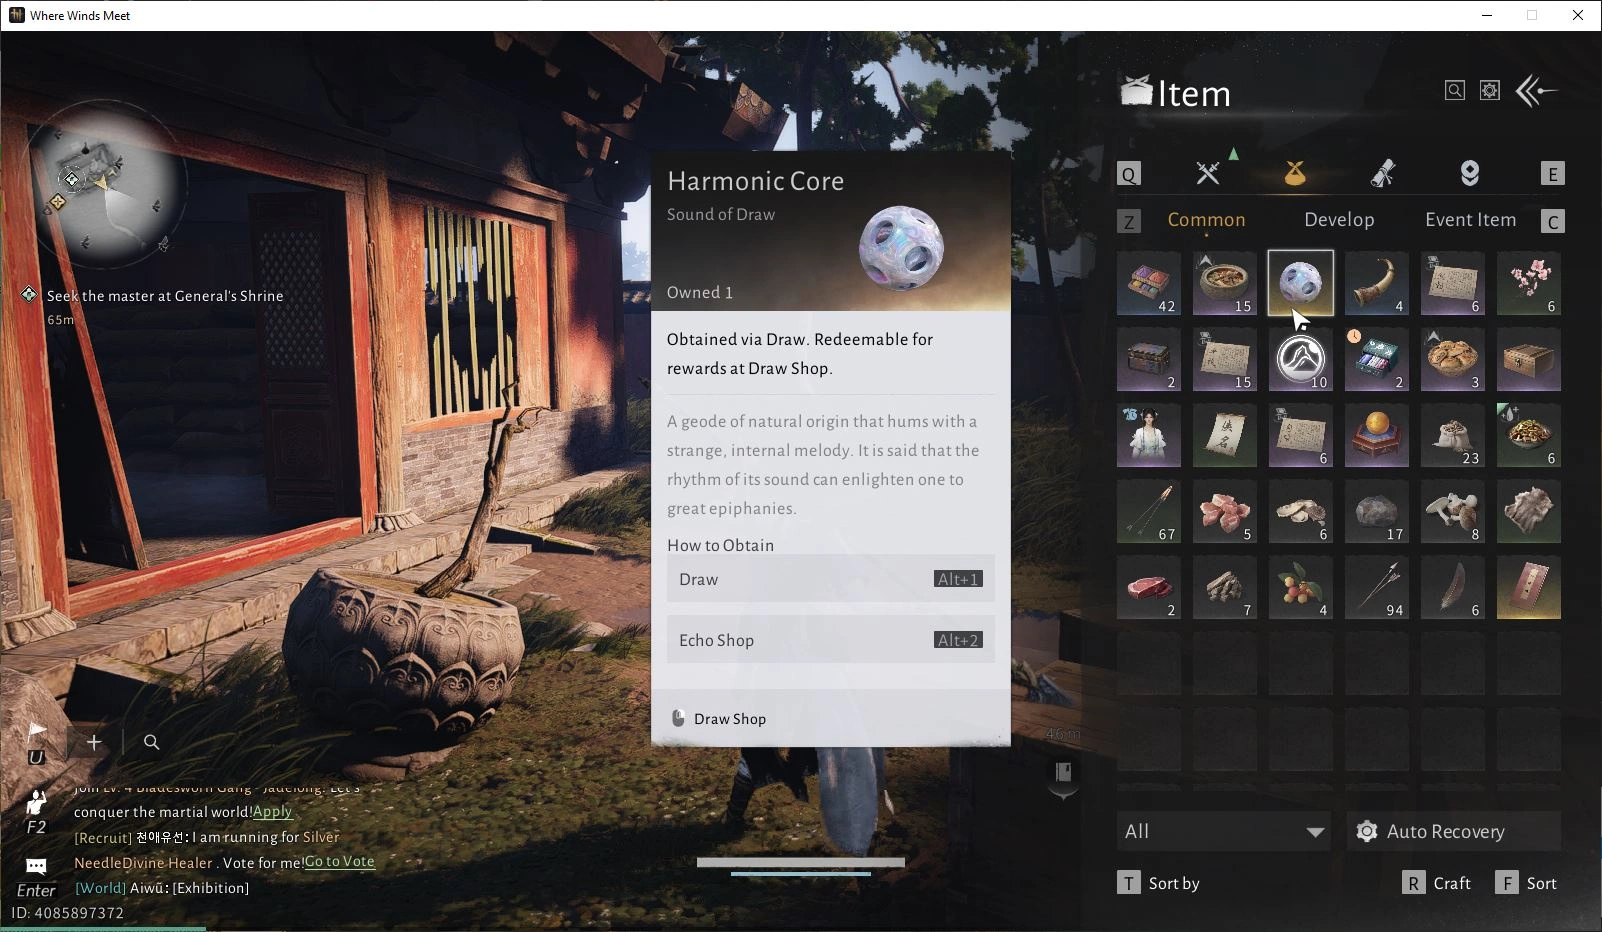Open the fourth inventory category after the scroll
Viewport: 1602px width, 932px height.
(x=1469, y=173)
